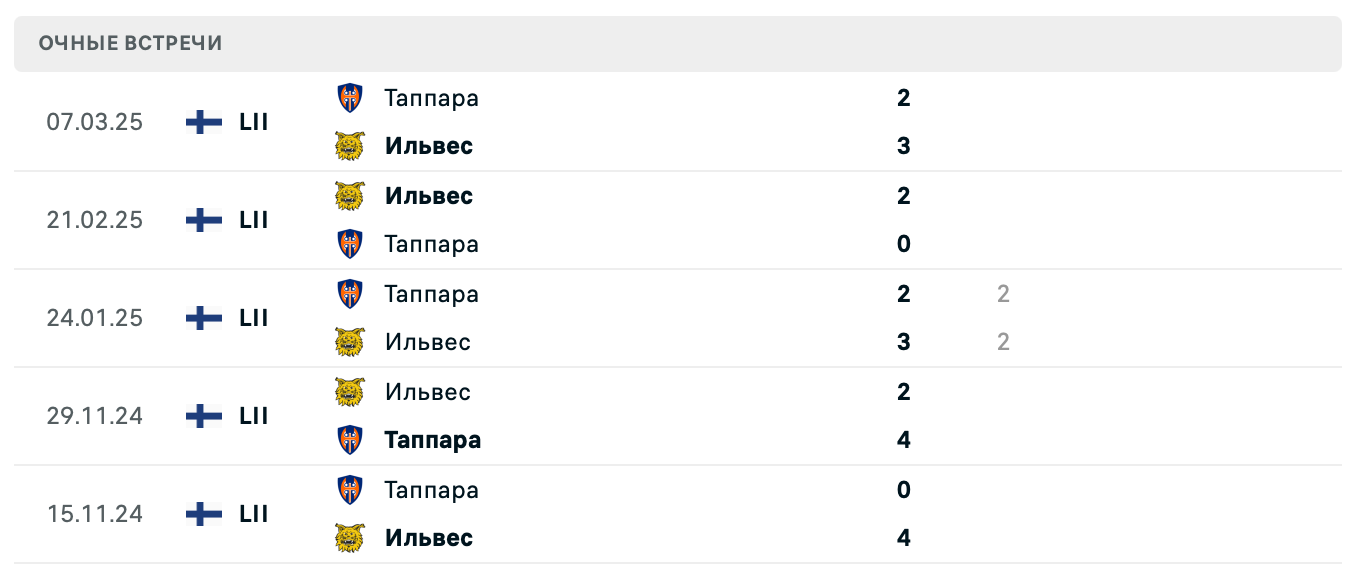Click Ilves logo in 15.11.24 match
The image size is (1356, 576).
(x=349, y=538)
